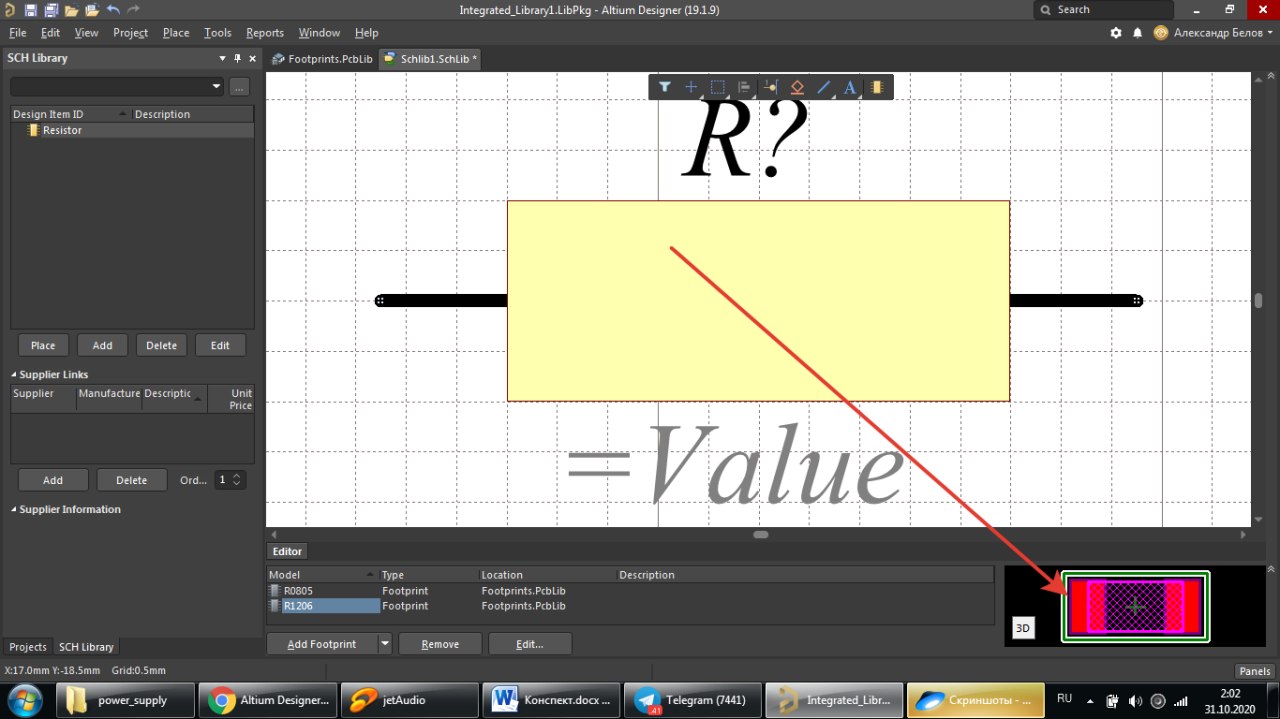Screen dimensions: 1280x719
Task: Open the Edit menu
Action: tap(50, 32)
